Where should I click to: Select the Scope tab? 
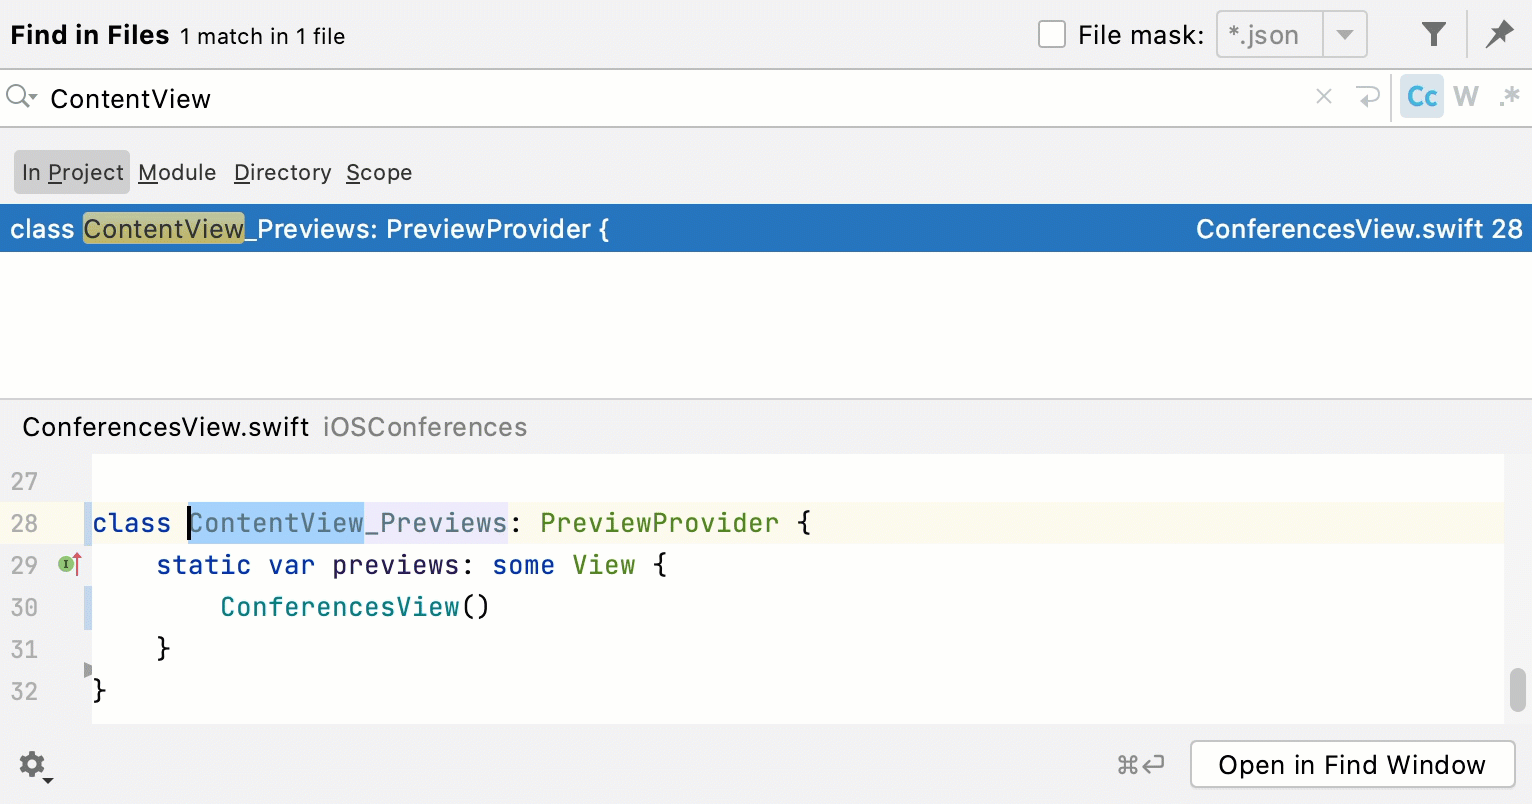[x=379, y=173]
